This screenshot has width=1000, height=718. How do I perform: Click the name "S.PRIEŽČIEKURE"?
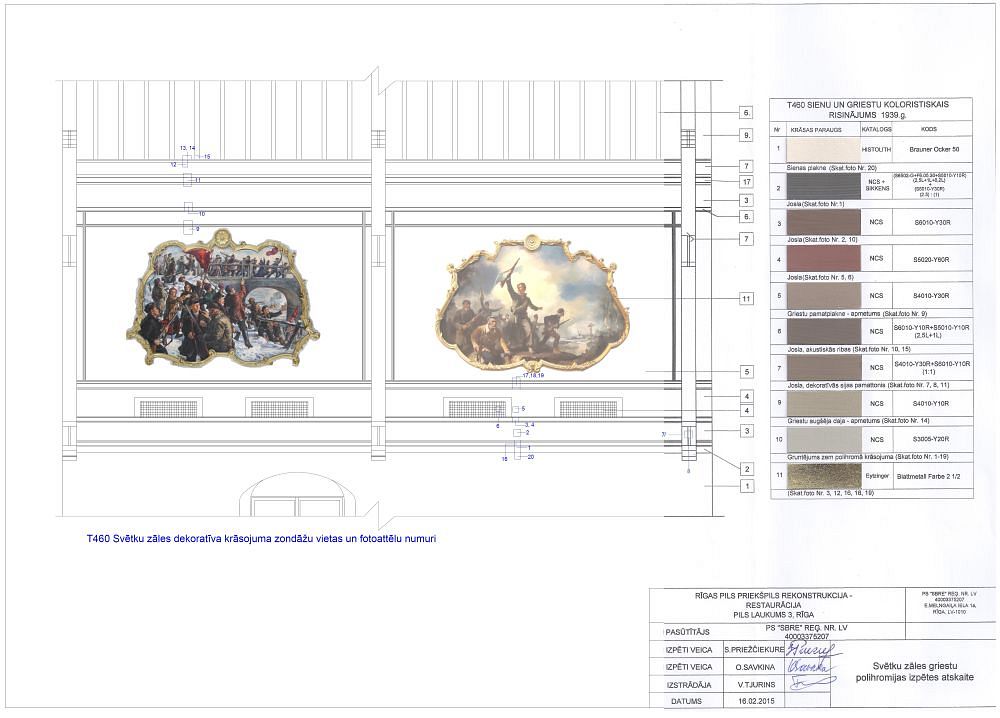click(x=754, y=650)
